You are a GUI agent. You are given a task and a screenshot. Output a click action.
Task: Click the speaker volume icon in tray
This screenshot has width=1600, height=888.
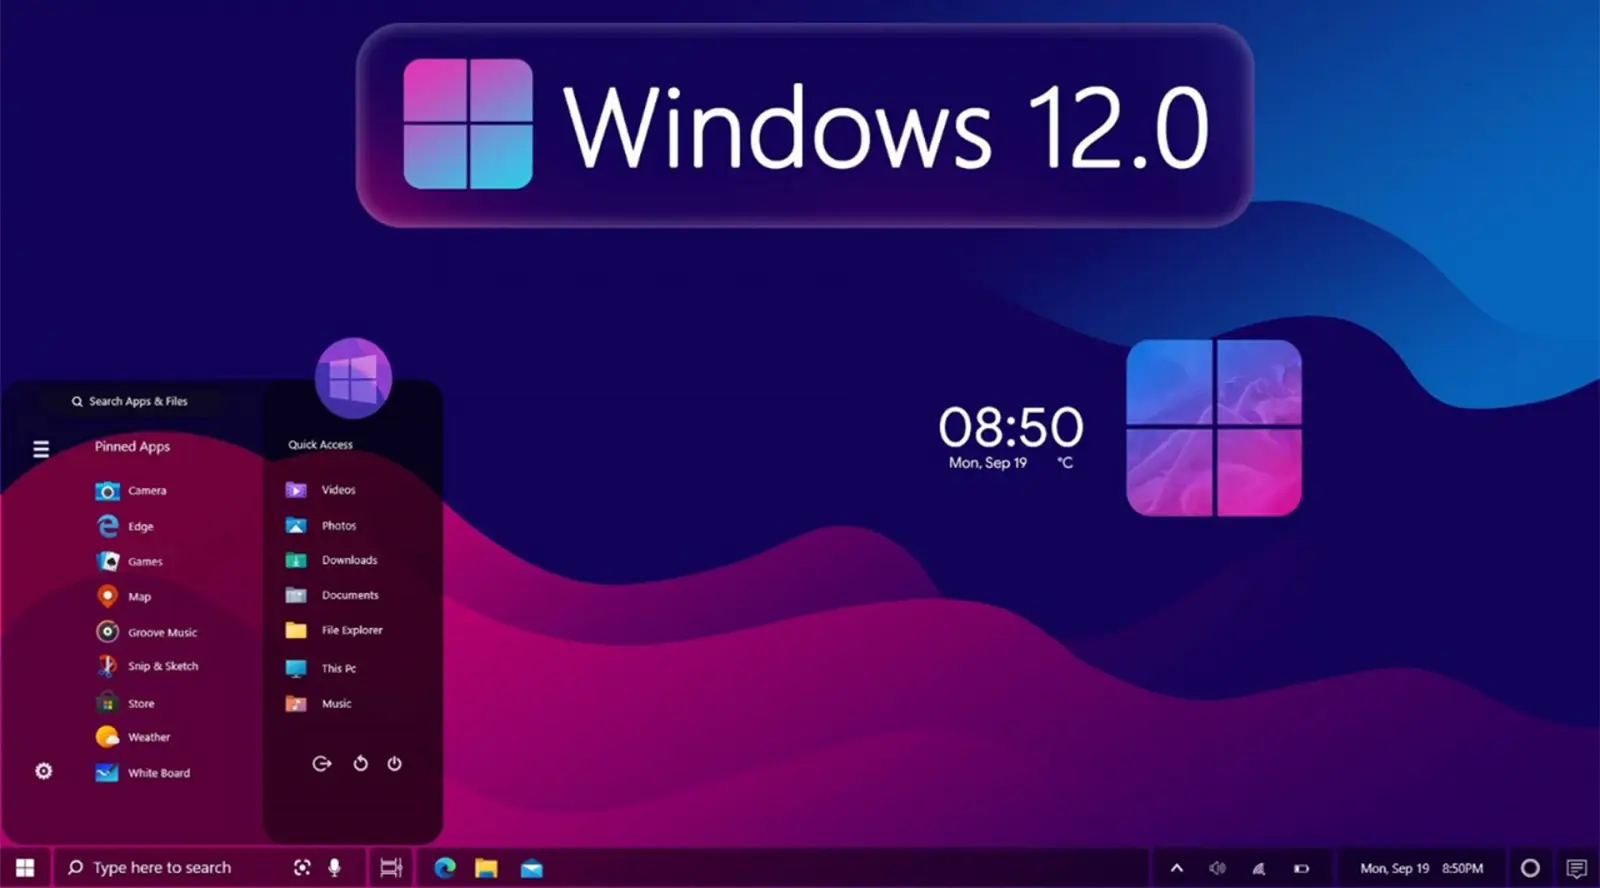point(1217,868)
